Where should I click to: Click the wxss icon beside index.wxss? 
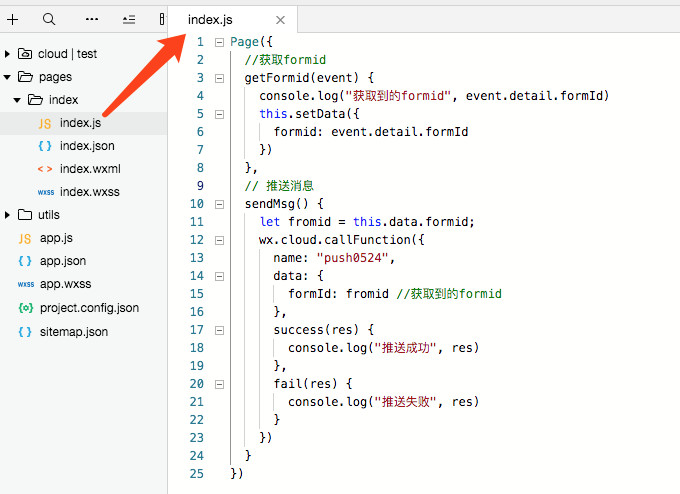click(46, 192)
